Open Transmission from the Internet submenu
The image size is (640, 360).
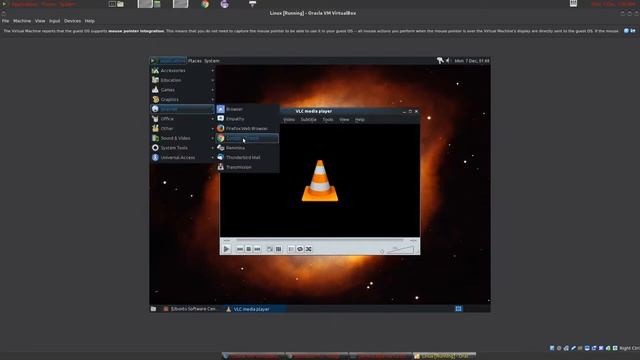pyautogui.click(x=247, y=167)
